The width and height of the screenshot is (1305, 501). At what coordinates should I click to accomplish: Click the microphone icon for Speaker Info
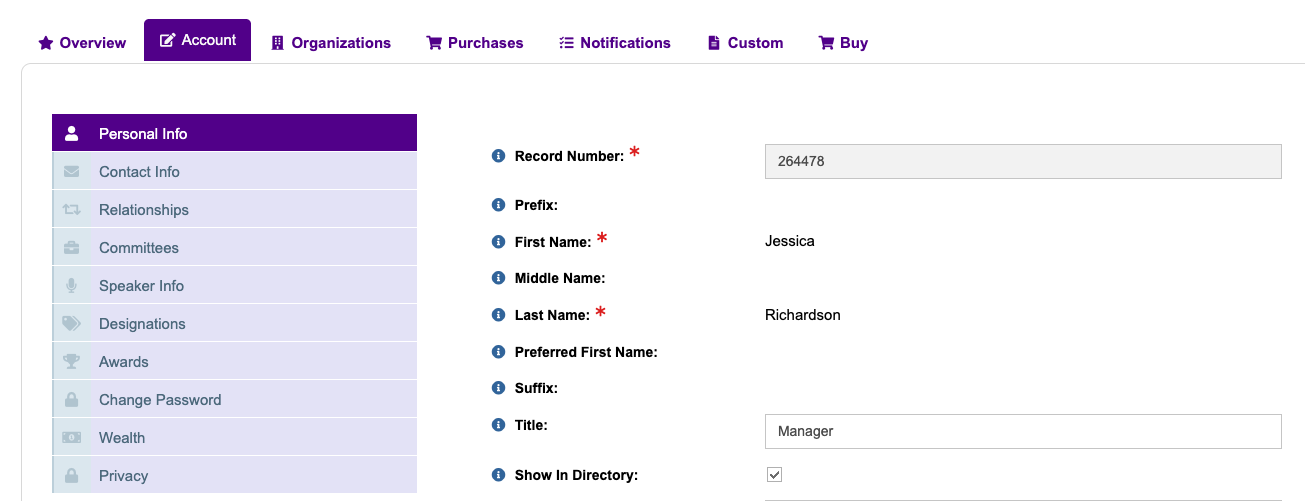[x=71, y=286]
